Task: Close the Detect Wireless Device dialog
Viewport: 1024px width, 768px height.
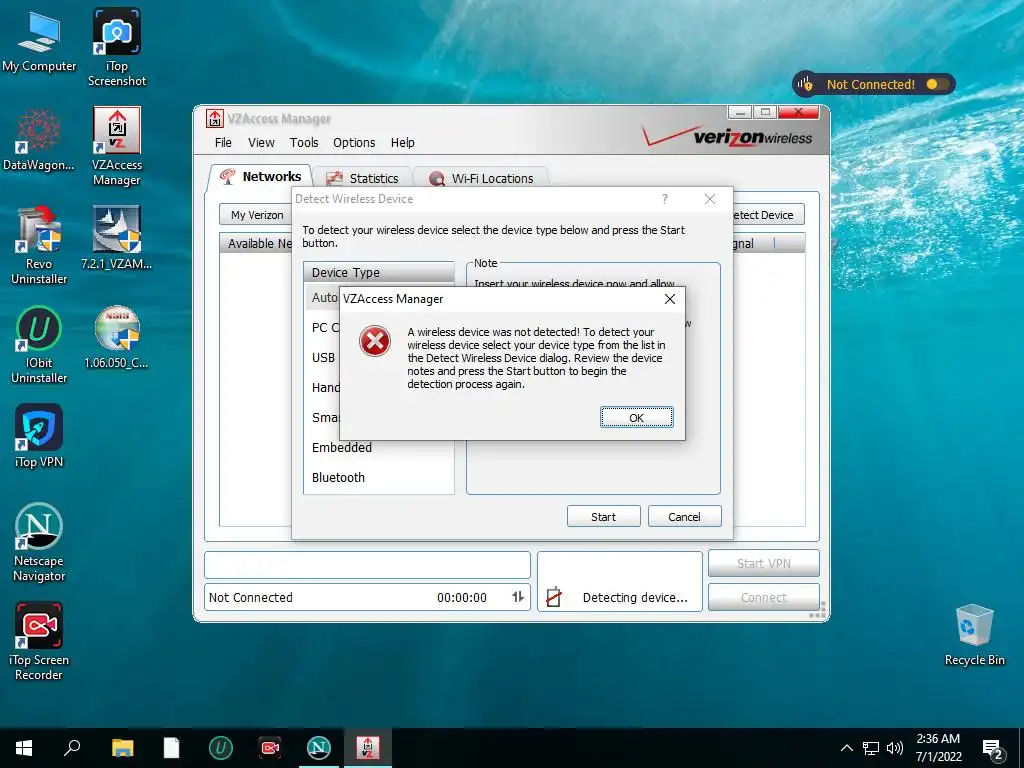Action: pyautogui.click(x=710, y=199)
